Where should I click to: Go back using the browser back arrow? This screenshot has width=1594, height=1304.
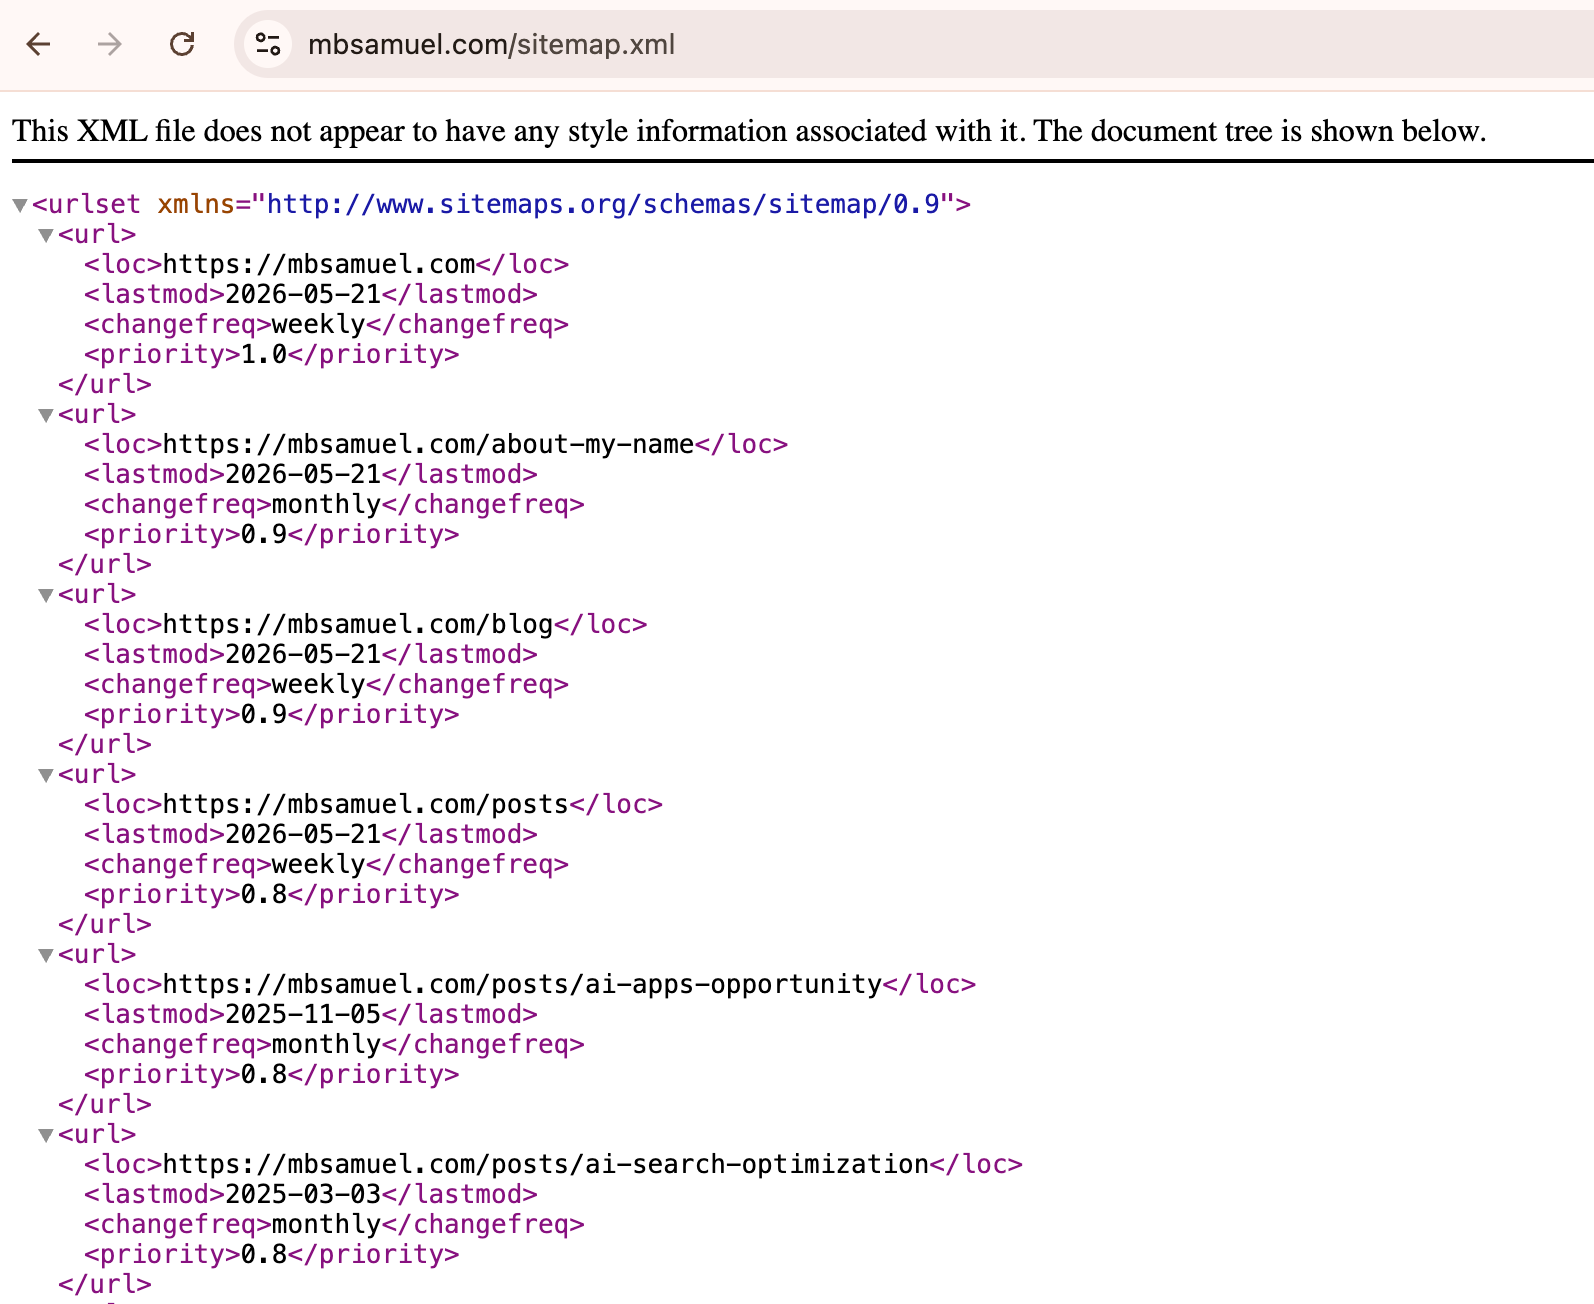click(38, 44)
